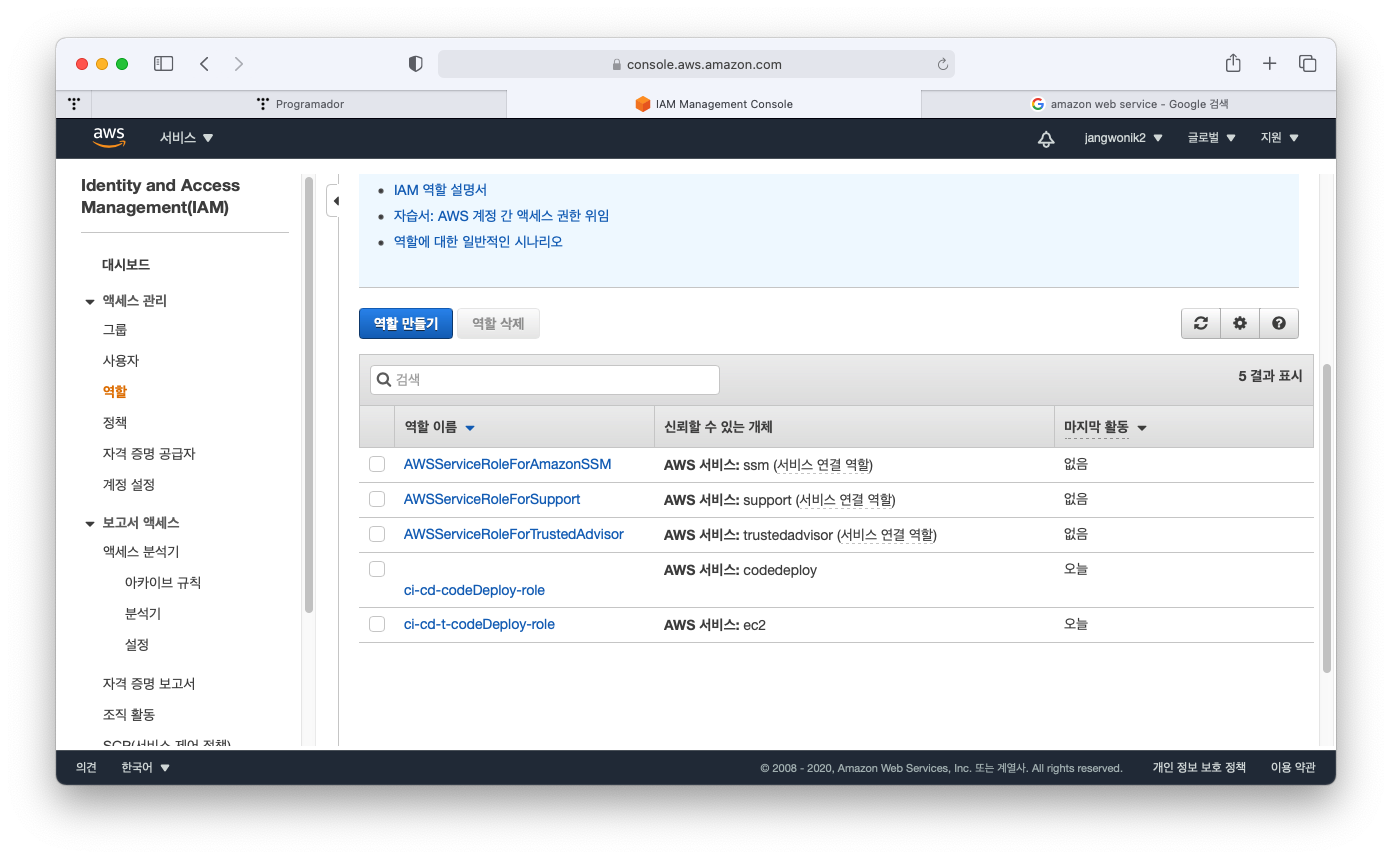
Task: Open the AWSServiceRoleForAmazonSSM role link
Action: pos(507,464)
